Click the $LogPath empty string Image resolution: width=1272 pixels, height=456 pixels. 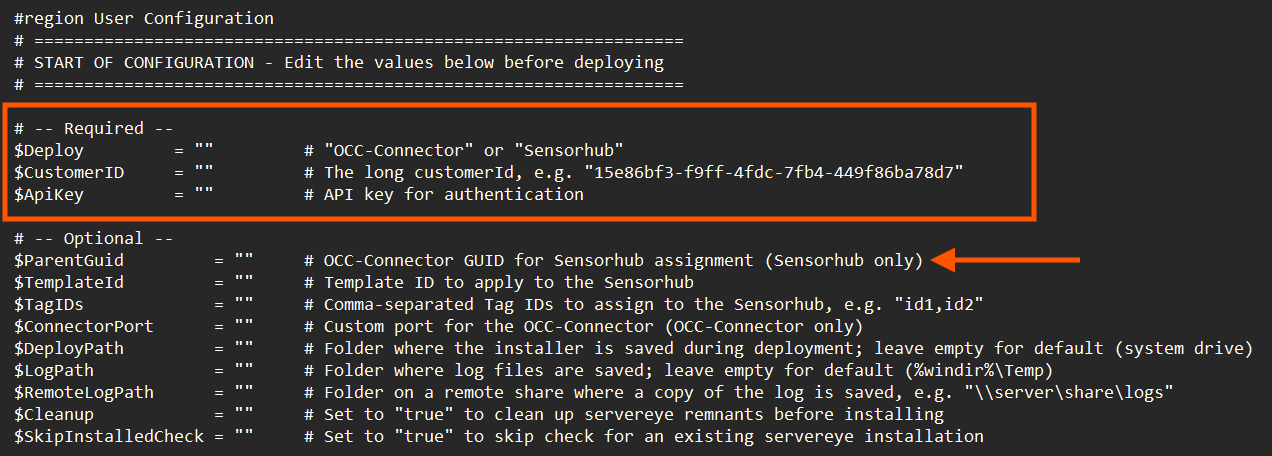coord(244,370)
